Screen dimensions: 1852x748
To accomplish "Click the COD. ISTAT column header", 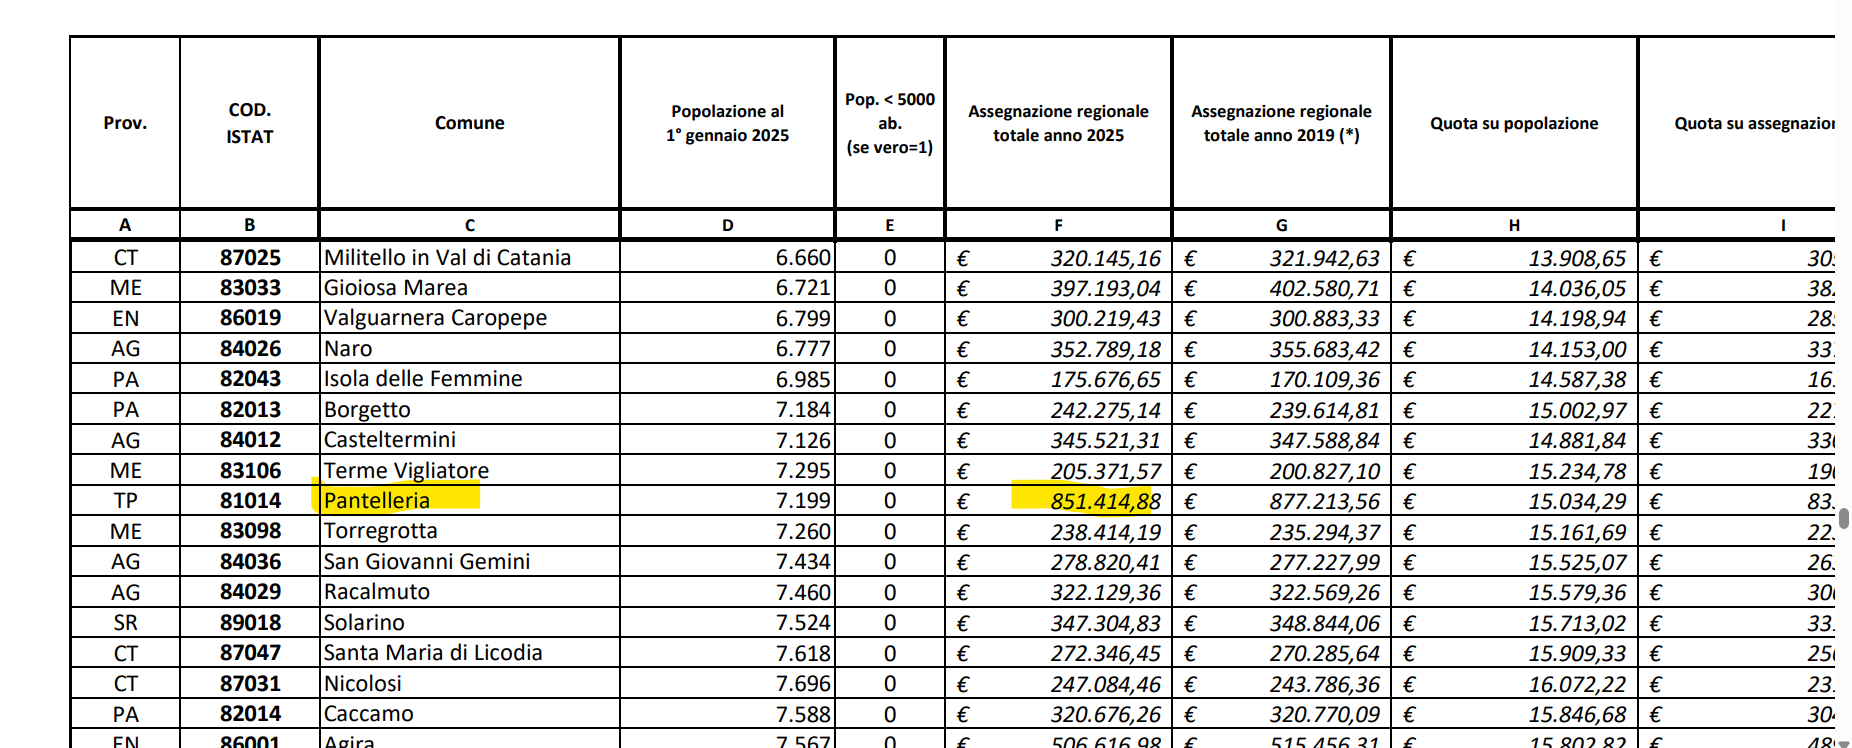I will click(249, 123).
